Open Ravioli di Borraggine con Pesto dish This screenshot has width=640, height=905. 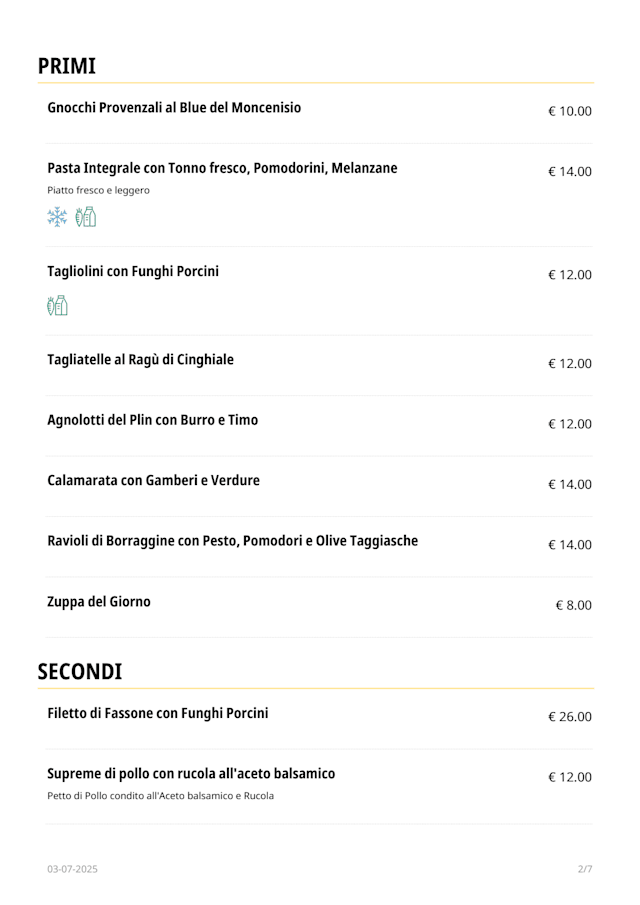click(232, 541)
